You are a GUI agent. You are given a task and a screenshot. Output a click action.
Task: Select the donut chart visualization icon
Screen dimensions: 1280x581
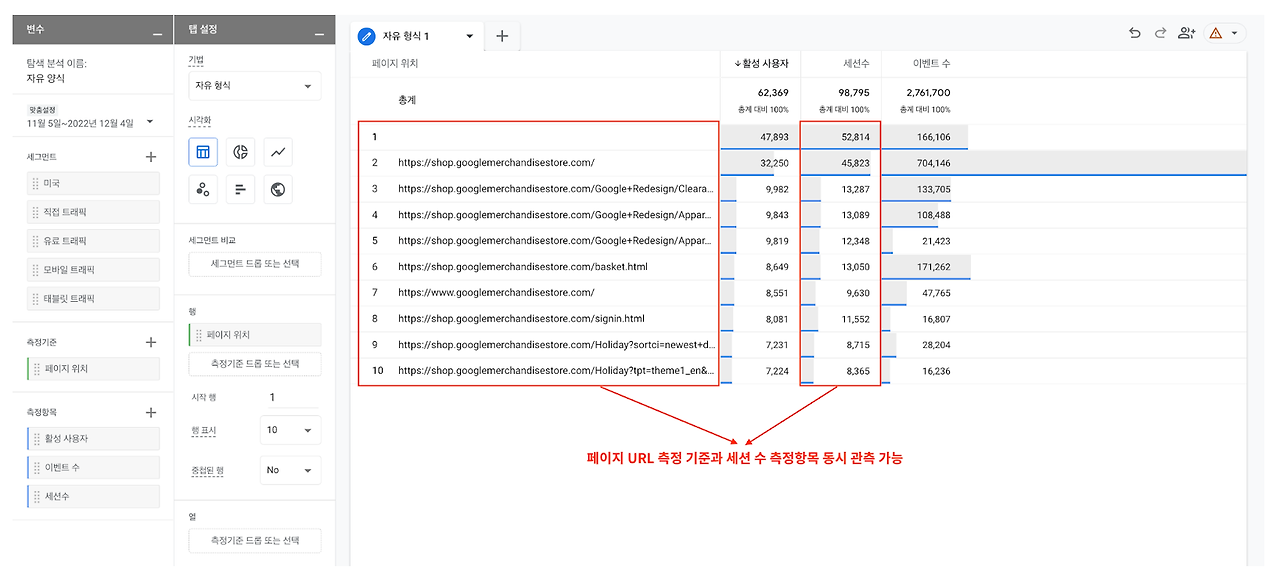tap(241, 152)
